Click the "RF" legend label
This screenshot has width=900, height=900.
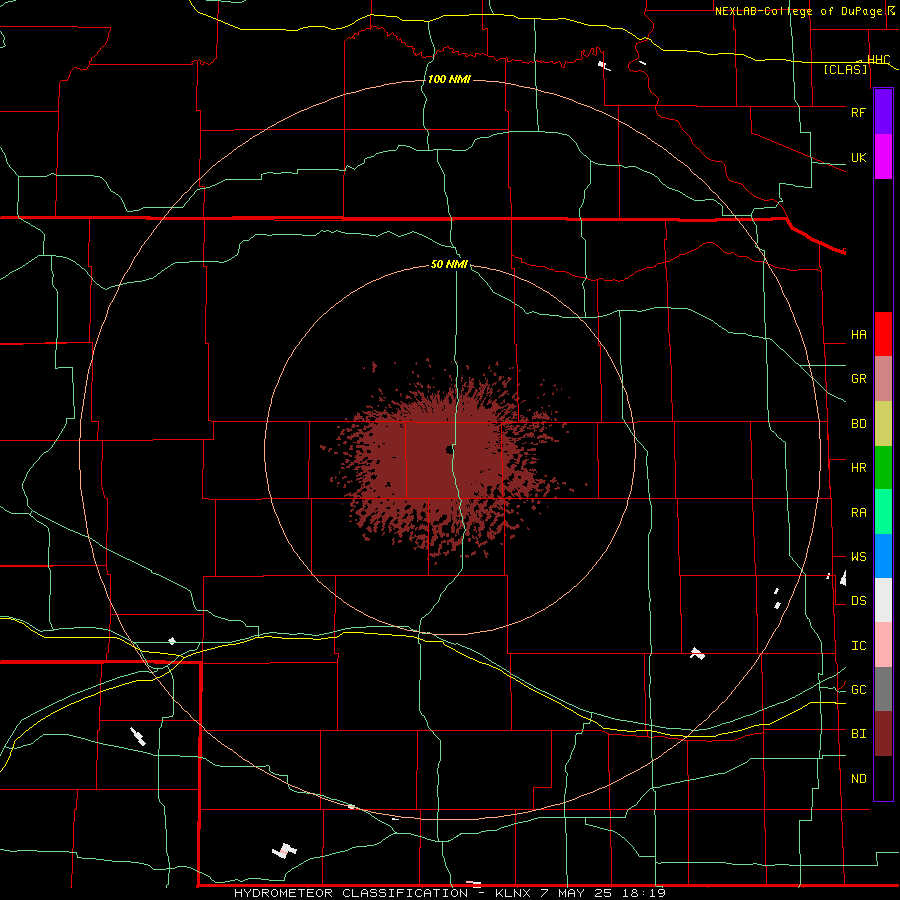[x=858, y=113]
